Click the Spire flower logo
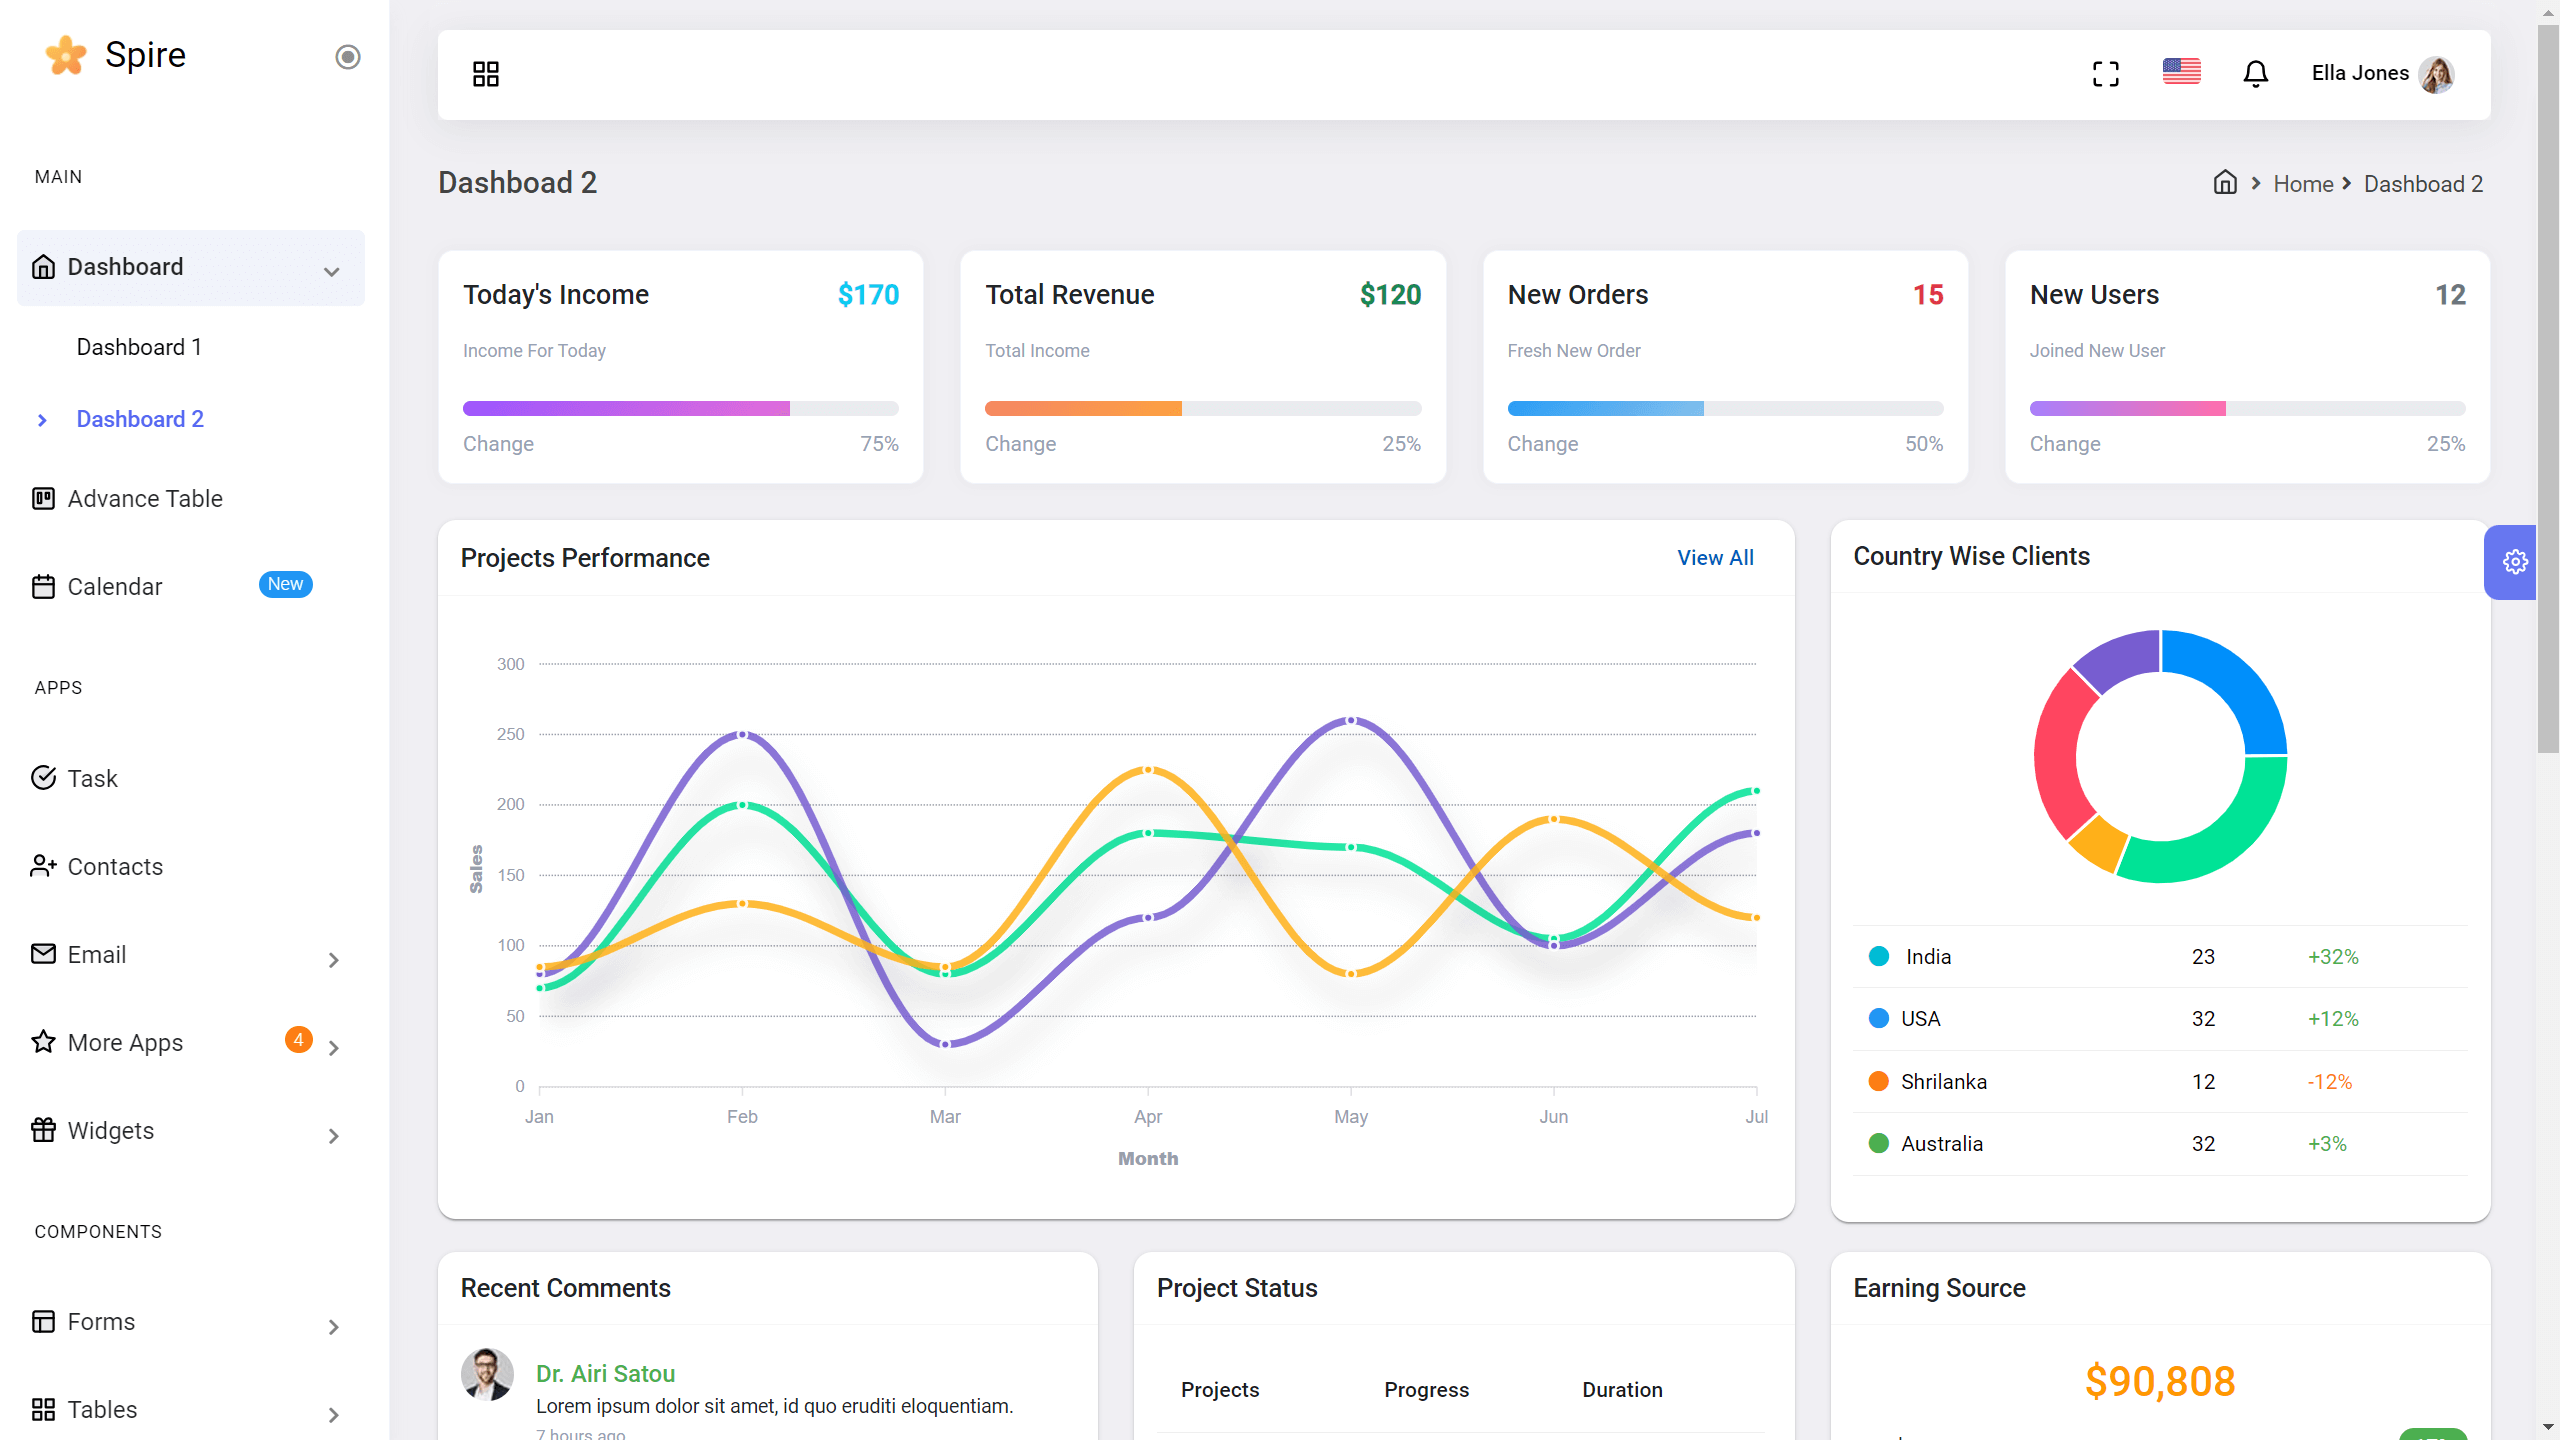The width and height of the screenshot is (2560, 1440). [x=66, y=56]
